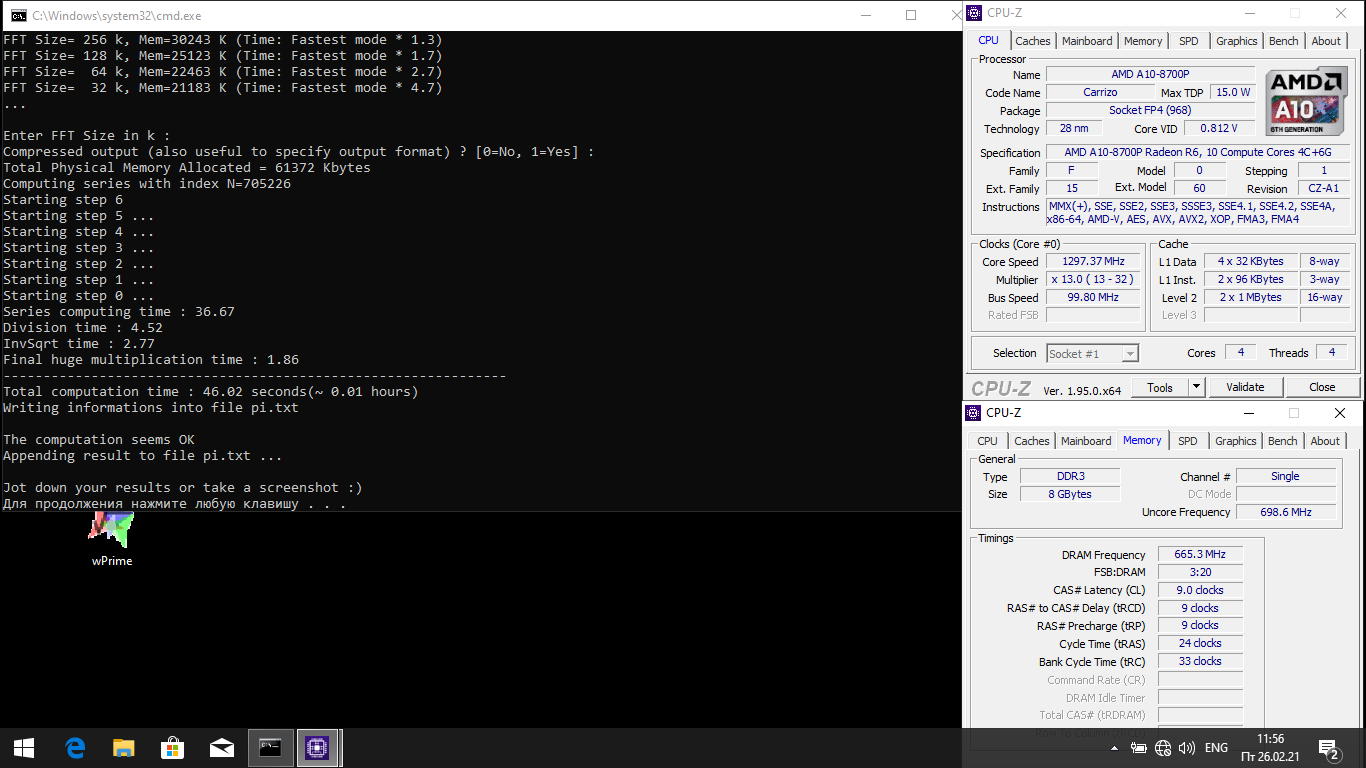Open the Mainboard tab in lower CPU-Z

[1086, 441]
